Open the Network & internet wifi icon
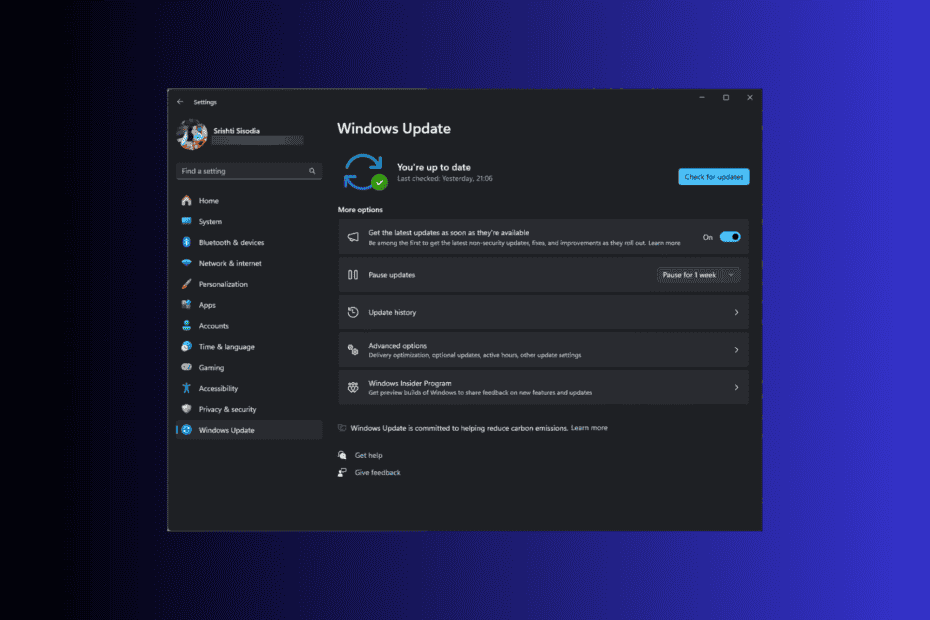Image resolution: width=930 pixels, height=620 pixels. pos(186,263)
